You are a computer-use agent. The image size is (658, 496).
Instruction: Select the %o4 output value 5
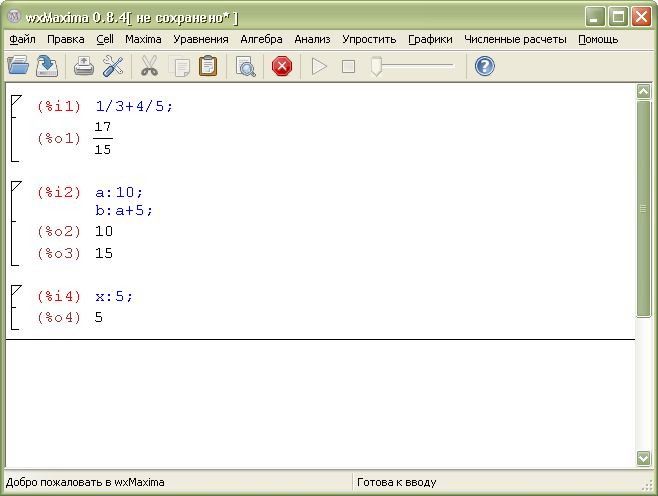[99, 317]
